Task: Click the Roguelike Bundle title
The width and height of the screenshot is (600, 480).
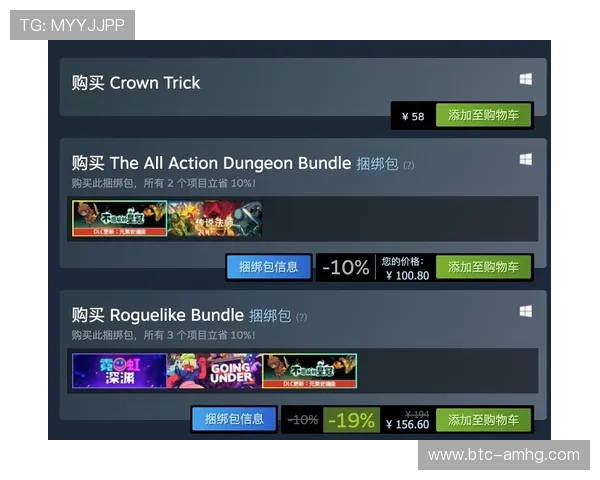Action: (177, 315)
